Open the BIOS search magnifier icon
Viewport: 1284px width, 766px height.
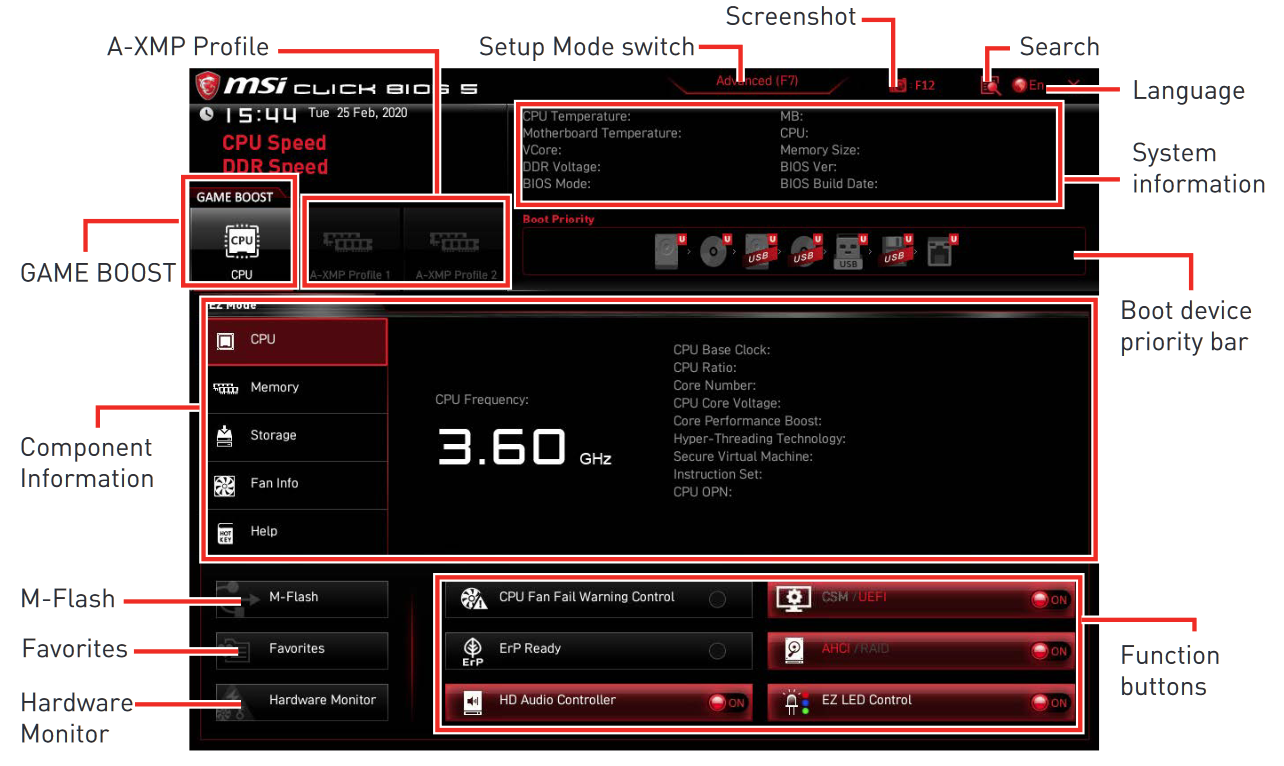(x=991, y=86)
